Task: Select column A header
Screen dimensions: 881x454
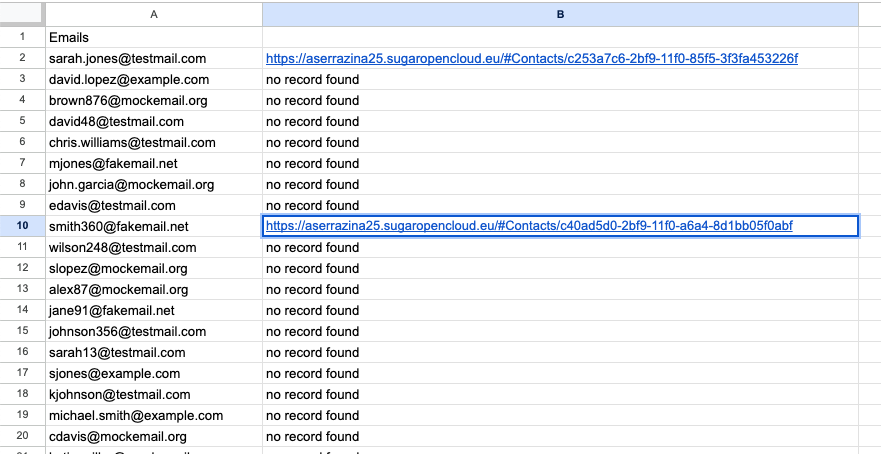Action: [x=153, y=14]
